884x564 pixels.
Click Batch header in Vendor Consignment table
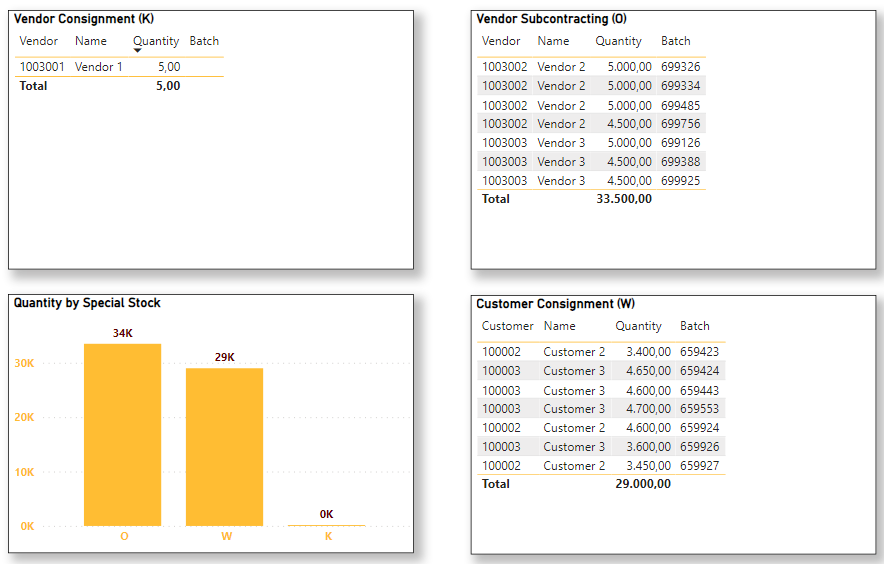click(204, 41)
